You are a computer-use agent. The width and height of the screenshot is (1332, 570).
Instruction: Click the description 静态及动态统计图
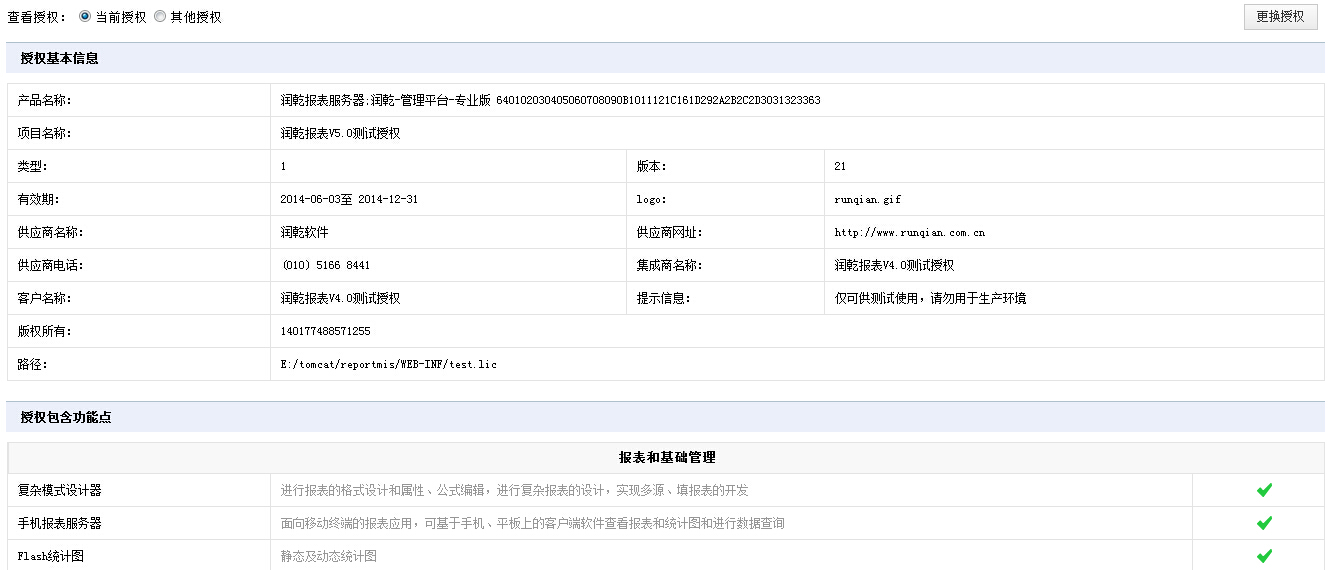pyautogui.click(x=329, y=556)
